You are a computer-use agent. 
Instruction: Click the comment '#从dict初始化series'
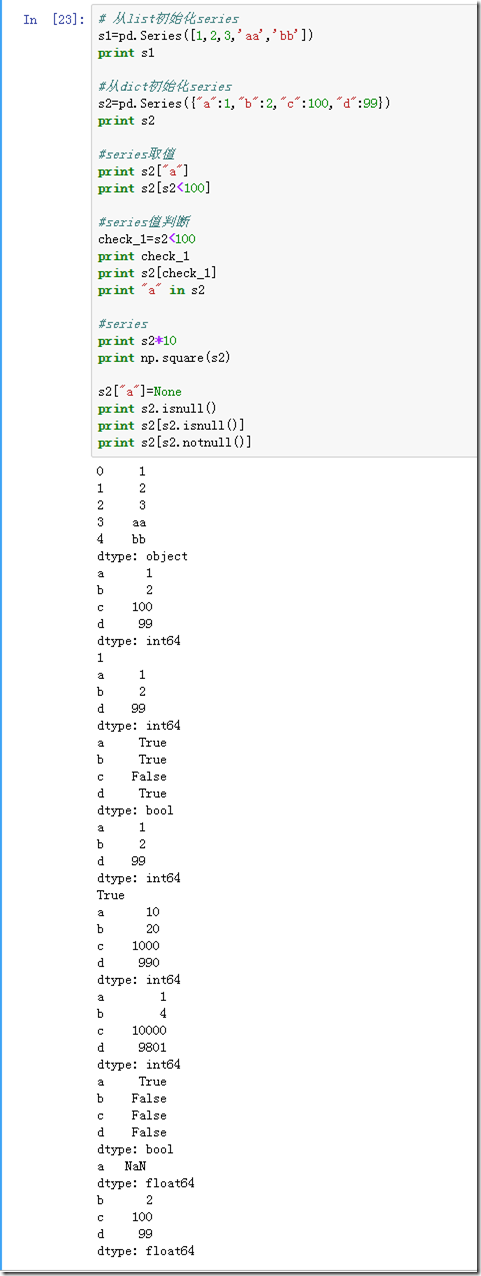click(165, 87)
